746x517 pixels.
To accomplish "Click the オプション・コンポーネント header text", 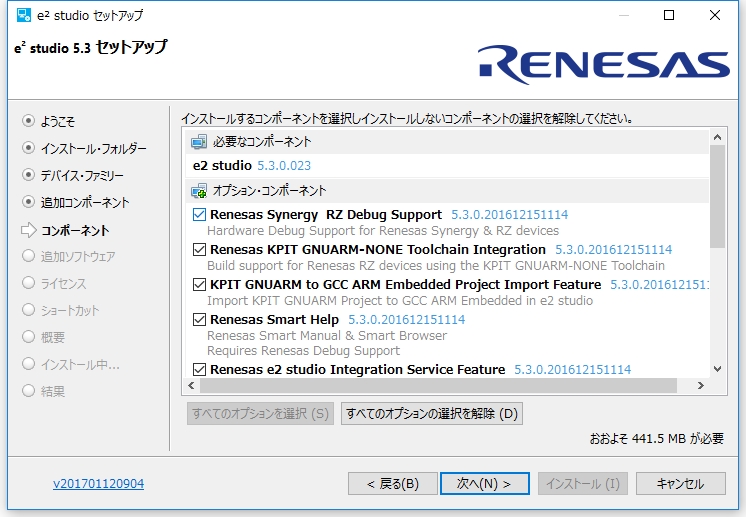I will (269, 191).
